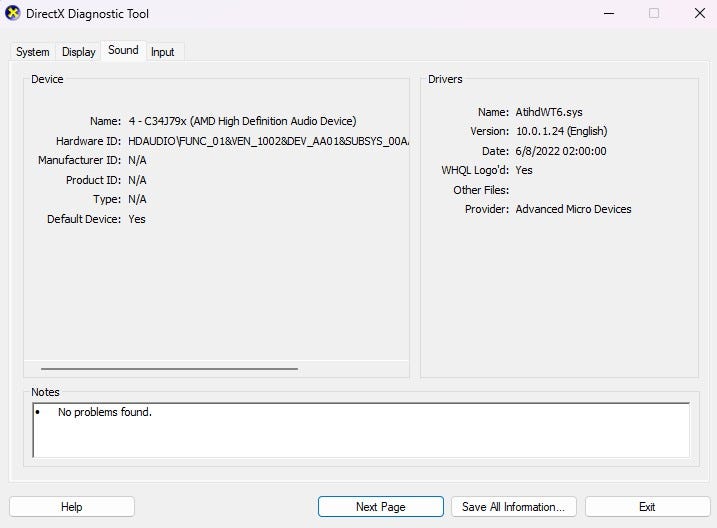Screen dimensions: 717x528
Task: Click the Other Files label
Action: pos(481,190)
